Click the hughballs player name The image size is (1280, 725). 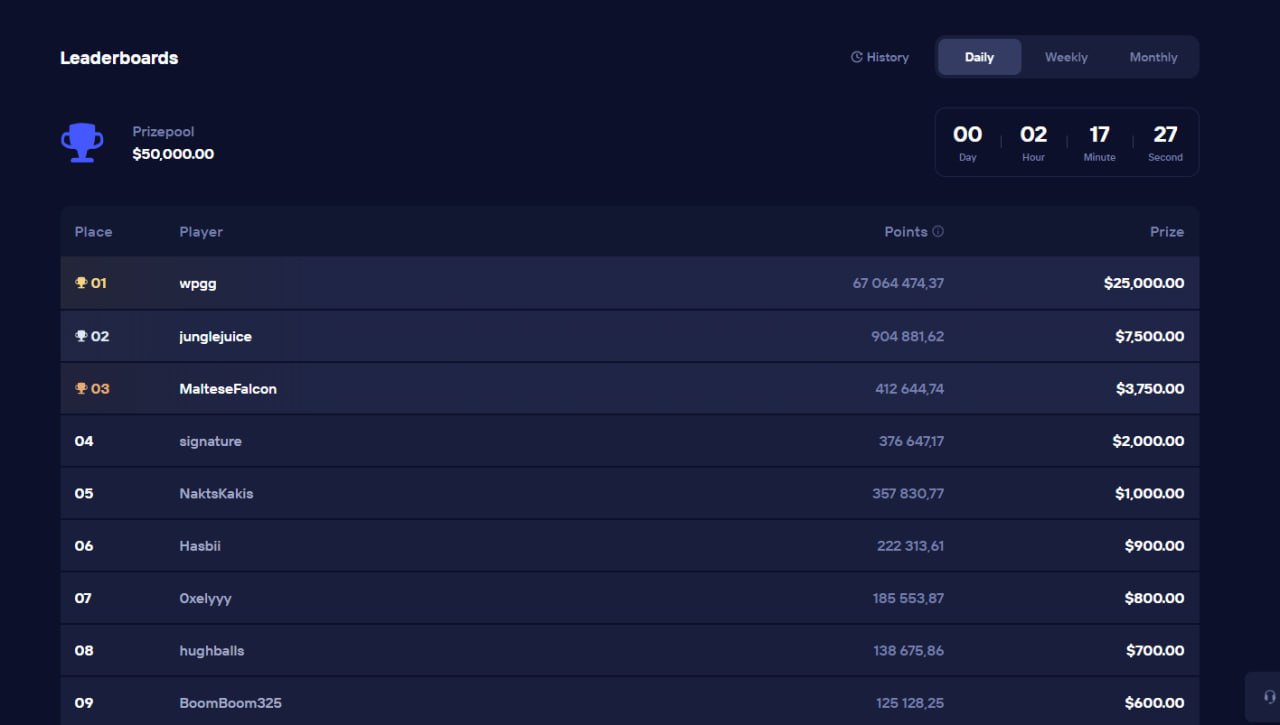pyautogui.click(x=212, y=651)
